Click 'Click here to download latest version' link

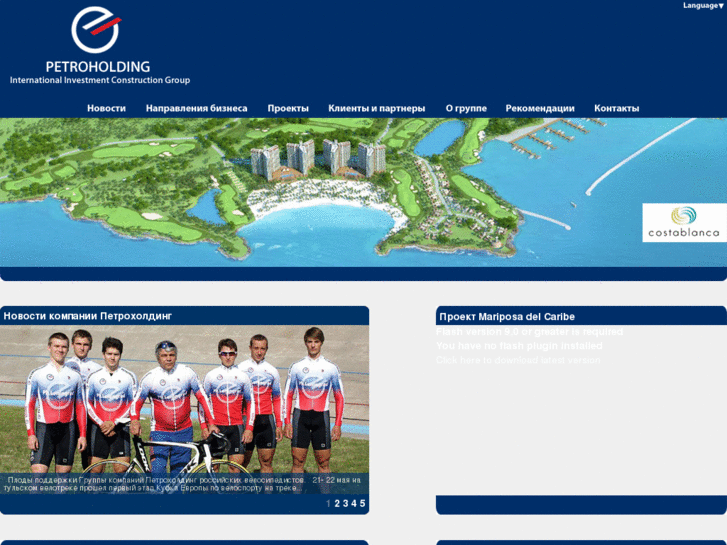[x=518, y=360]
